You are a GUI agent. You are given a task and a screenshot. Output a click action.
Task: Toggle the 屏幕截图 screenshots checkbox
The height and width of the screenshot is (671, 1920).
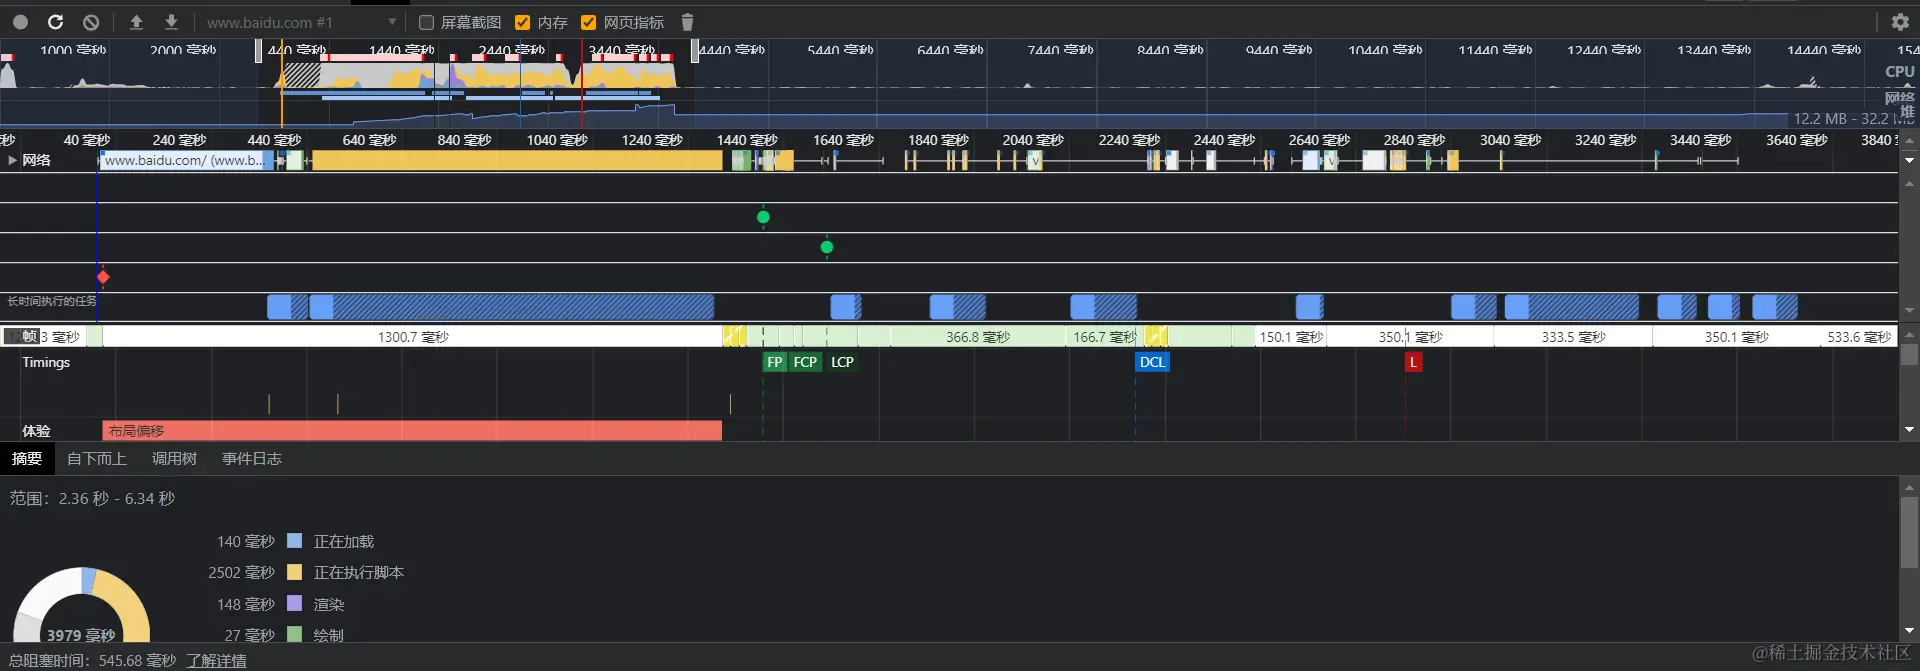[x=426, y=22]
